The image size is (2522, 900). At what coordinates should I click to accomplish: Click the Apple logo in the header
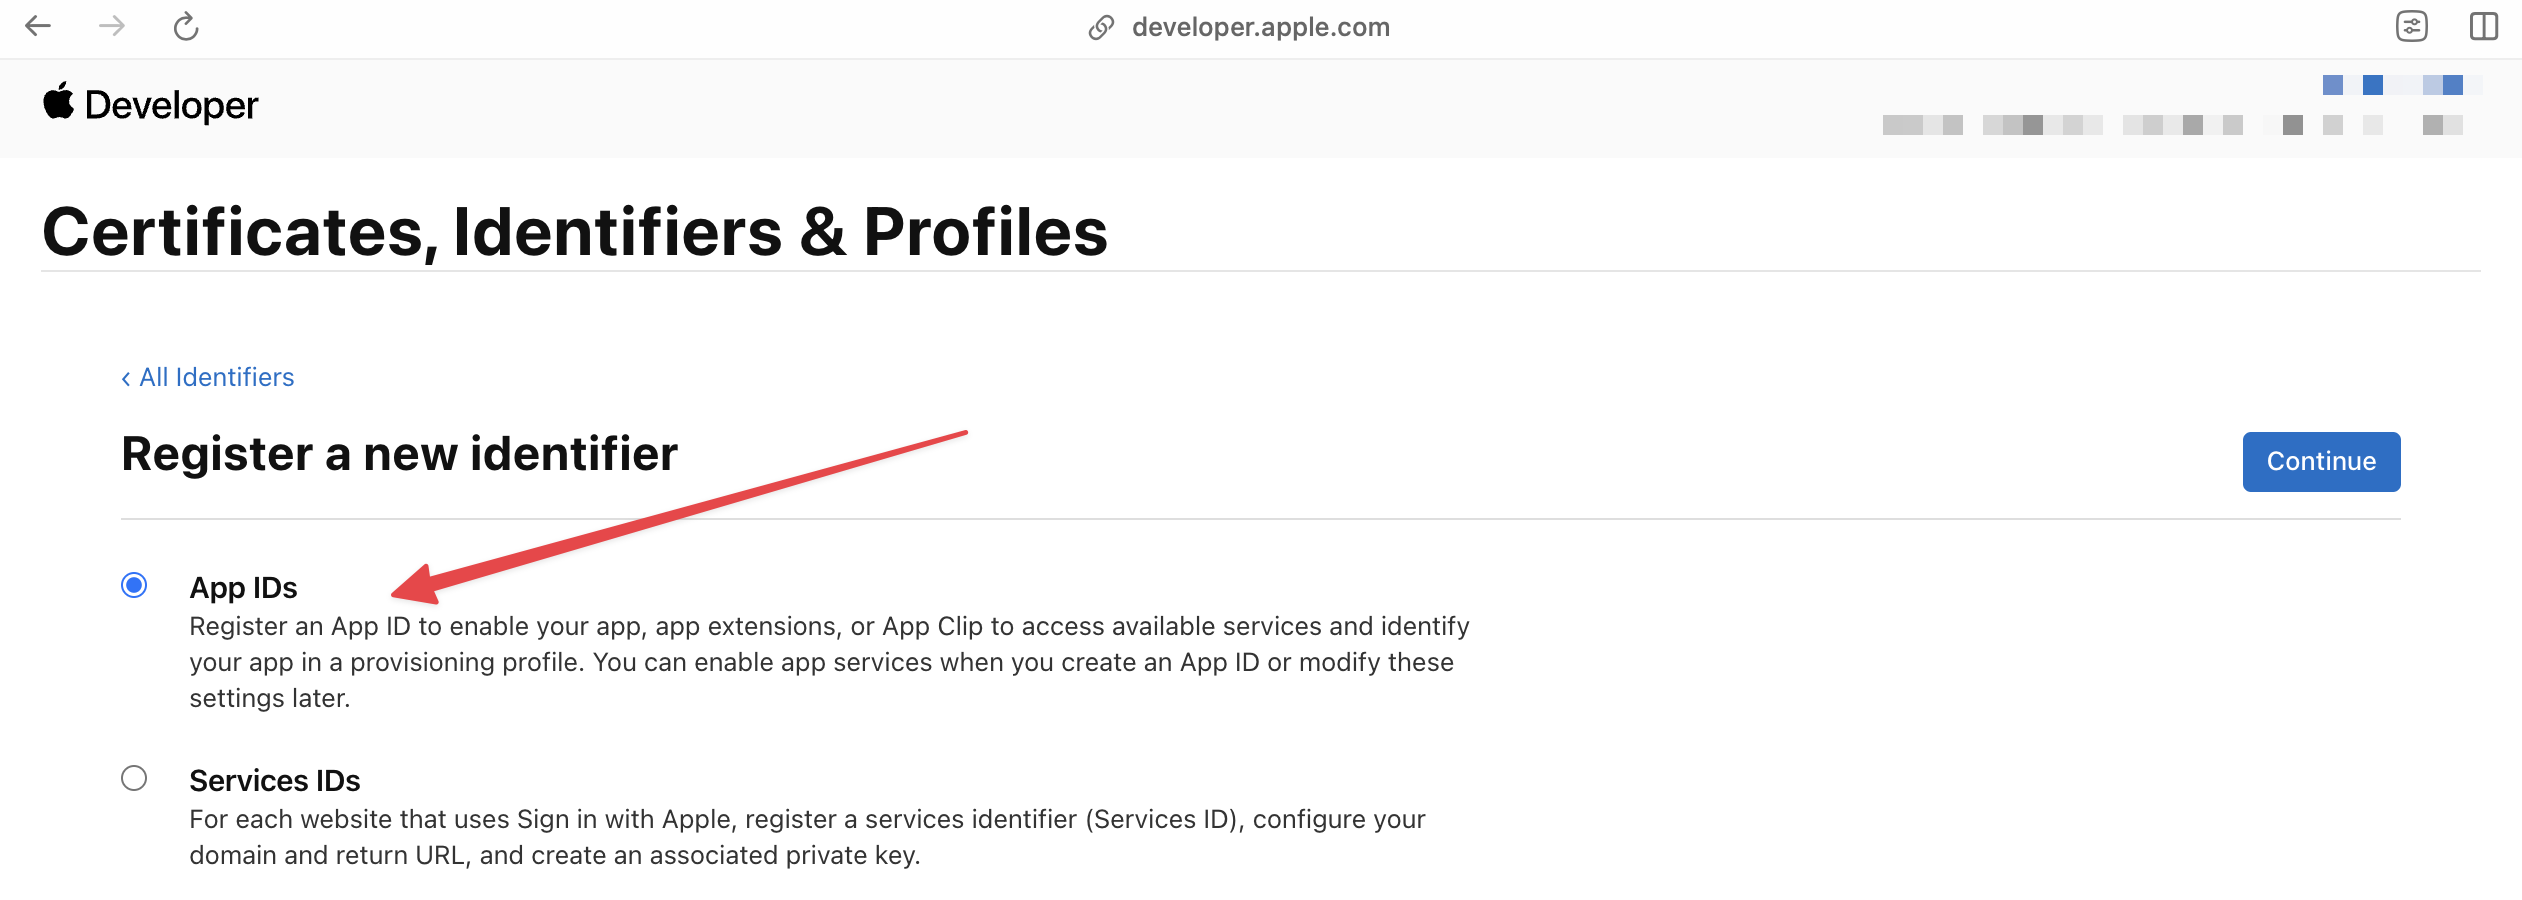click(x=57, y=103)
